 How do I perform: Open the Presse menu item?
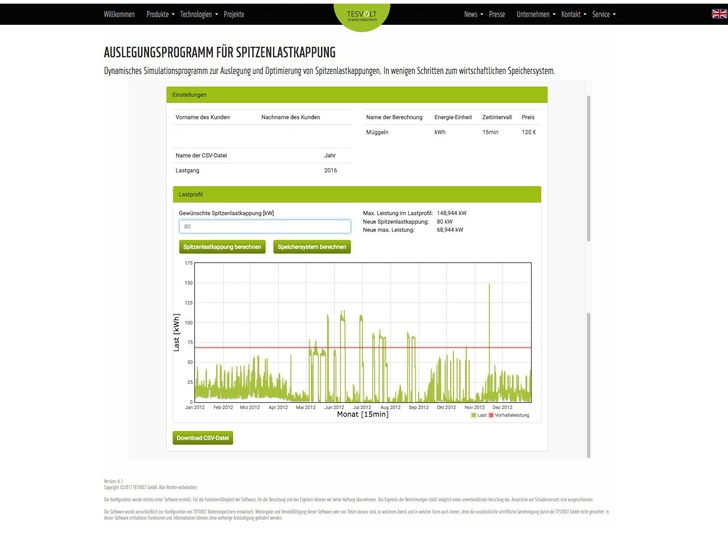[497, 14]
